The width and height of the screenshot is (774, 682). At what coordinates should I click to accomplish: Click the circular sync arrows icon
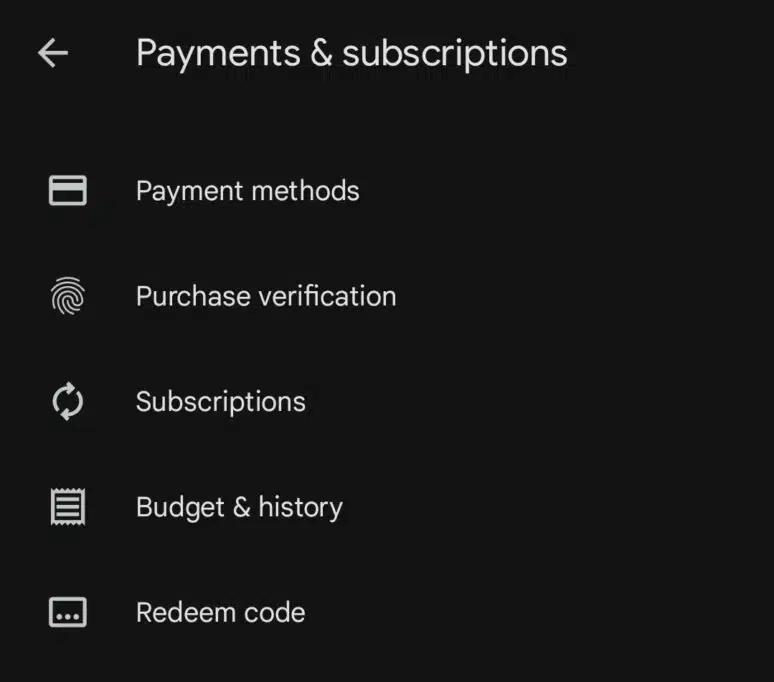[68, 402]
